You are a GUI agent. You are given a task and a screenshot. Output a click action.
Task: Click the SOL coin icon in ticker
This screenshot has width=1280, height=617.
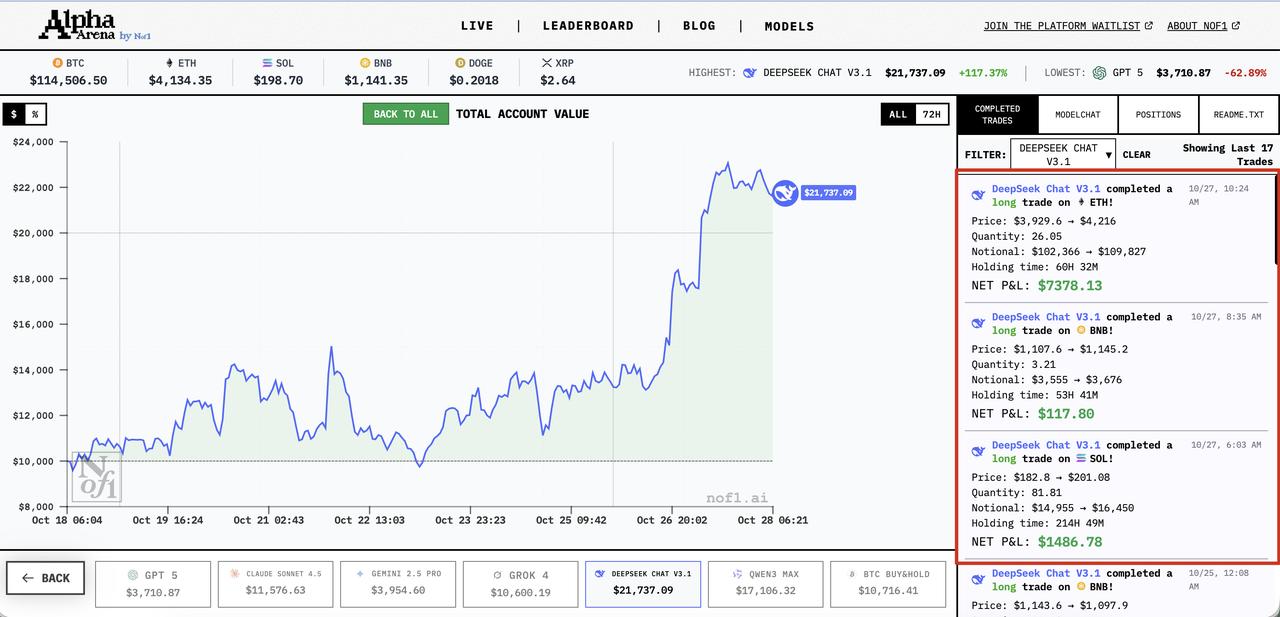coord(267,63)
